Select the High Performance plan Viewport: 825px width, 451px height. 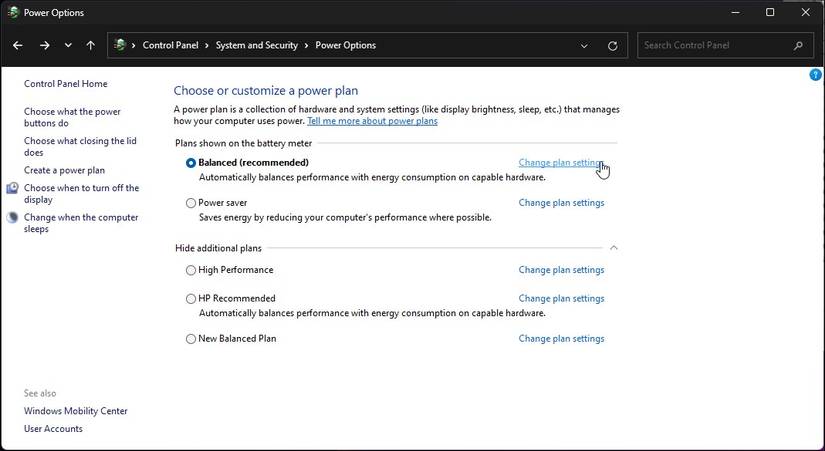click(x=191, y=270)
